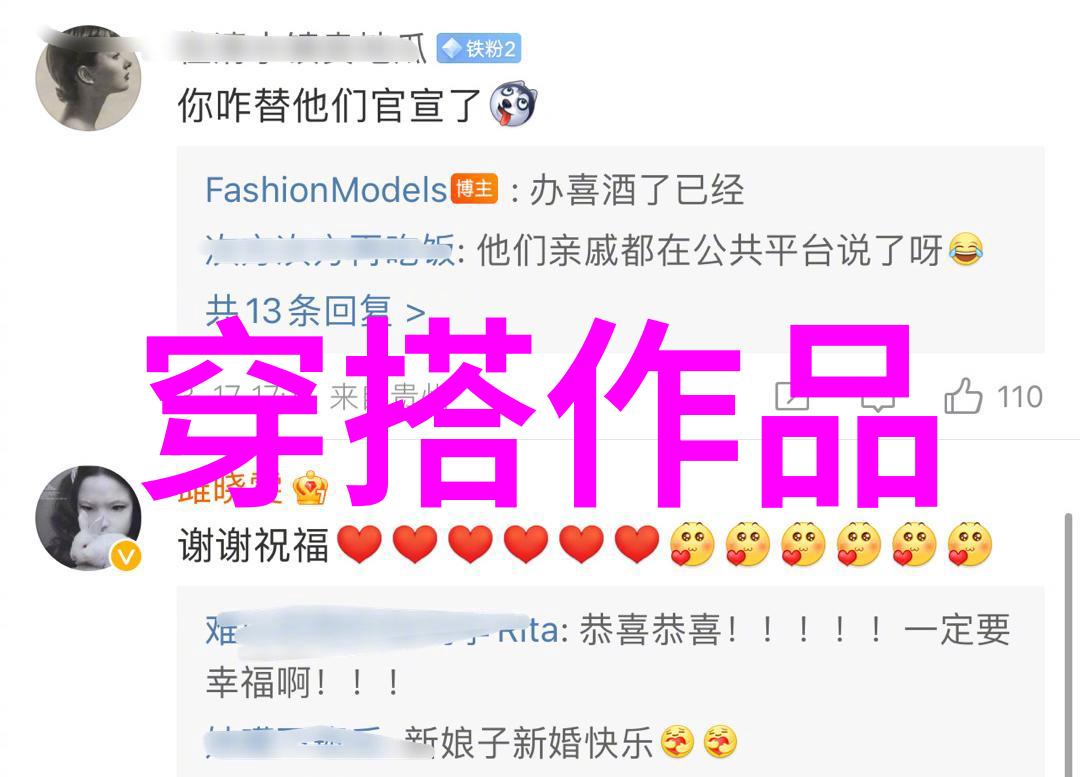Expand 共13条回复 replies thread
Screen dimensions: 1080x777
click(315, 311)
